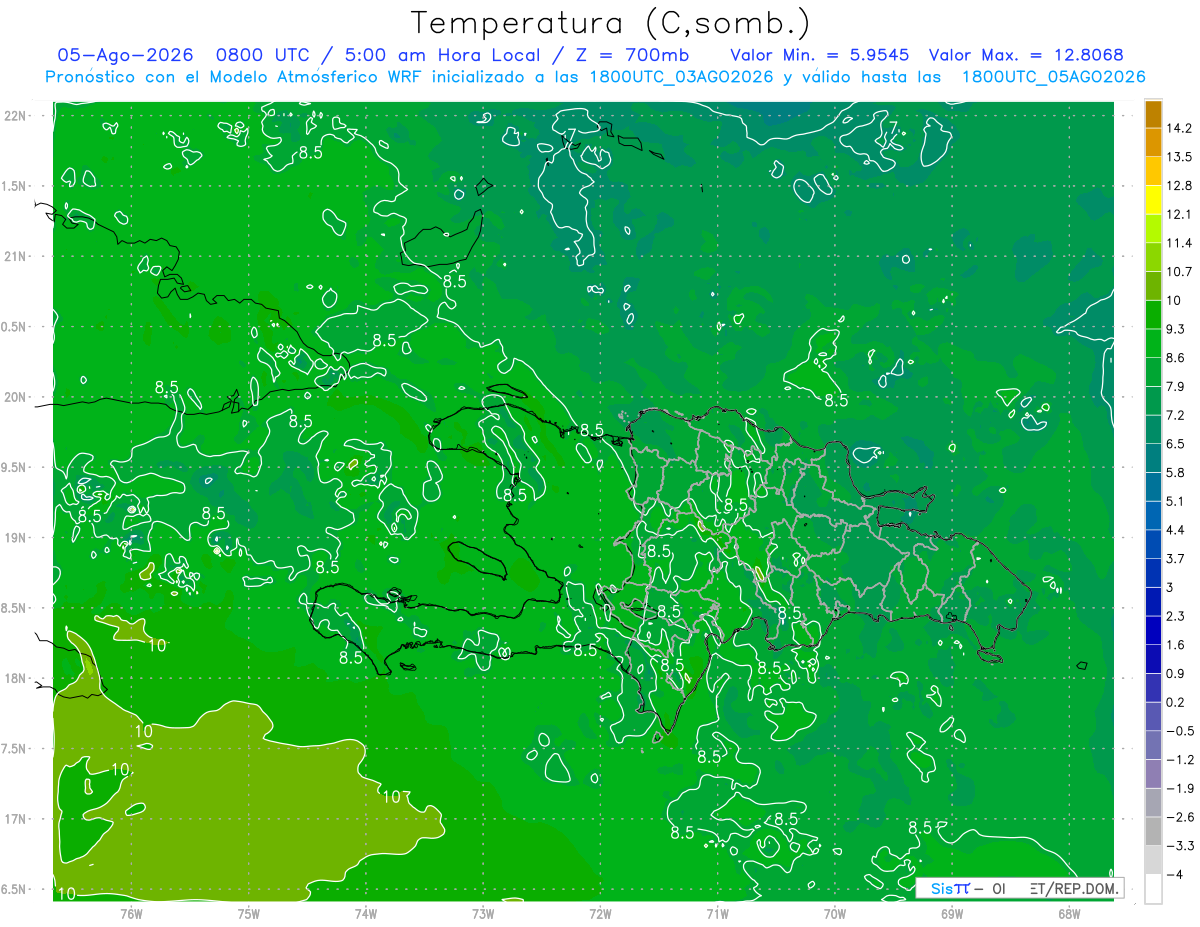This screenshot has height=927, width=1200.
Task: Click the '18N' latitude axis label
Action: pos(16,679)
